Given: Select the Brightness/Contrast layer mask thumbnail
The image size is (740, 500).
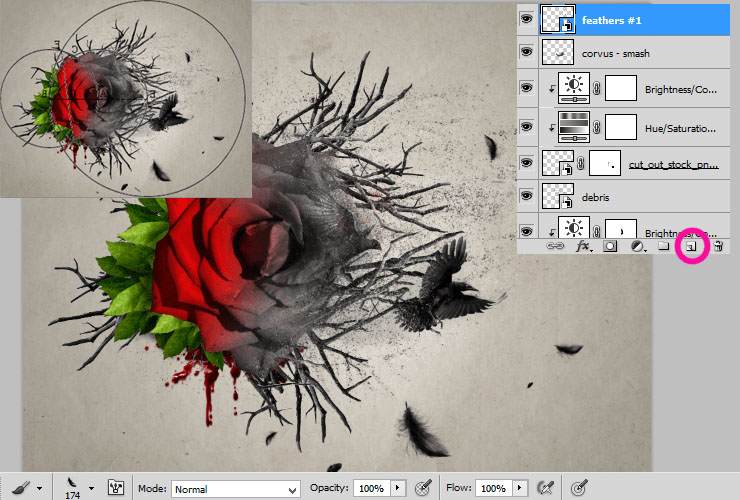Looking at the screenshot, I should pyautogui.click(x=622, y=88).
